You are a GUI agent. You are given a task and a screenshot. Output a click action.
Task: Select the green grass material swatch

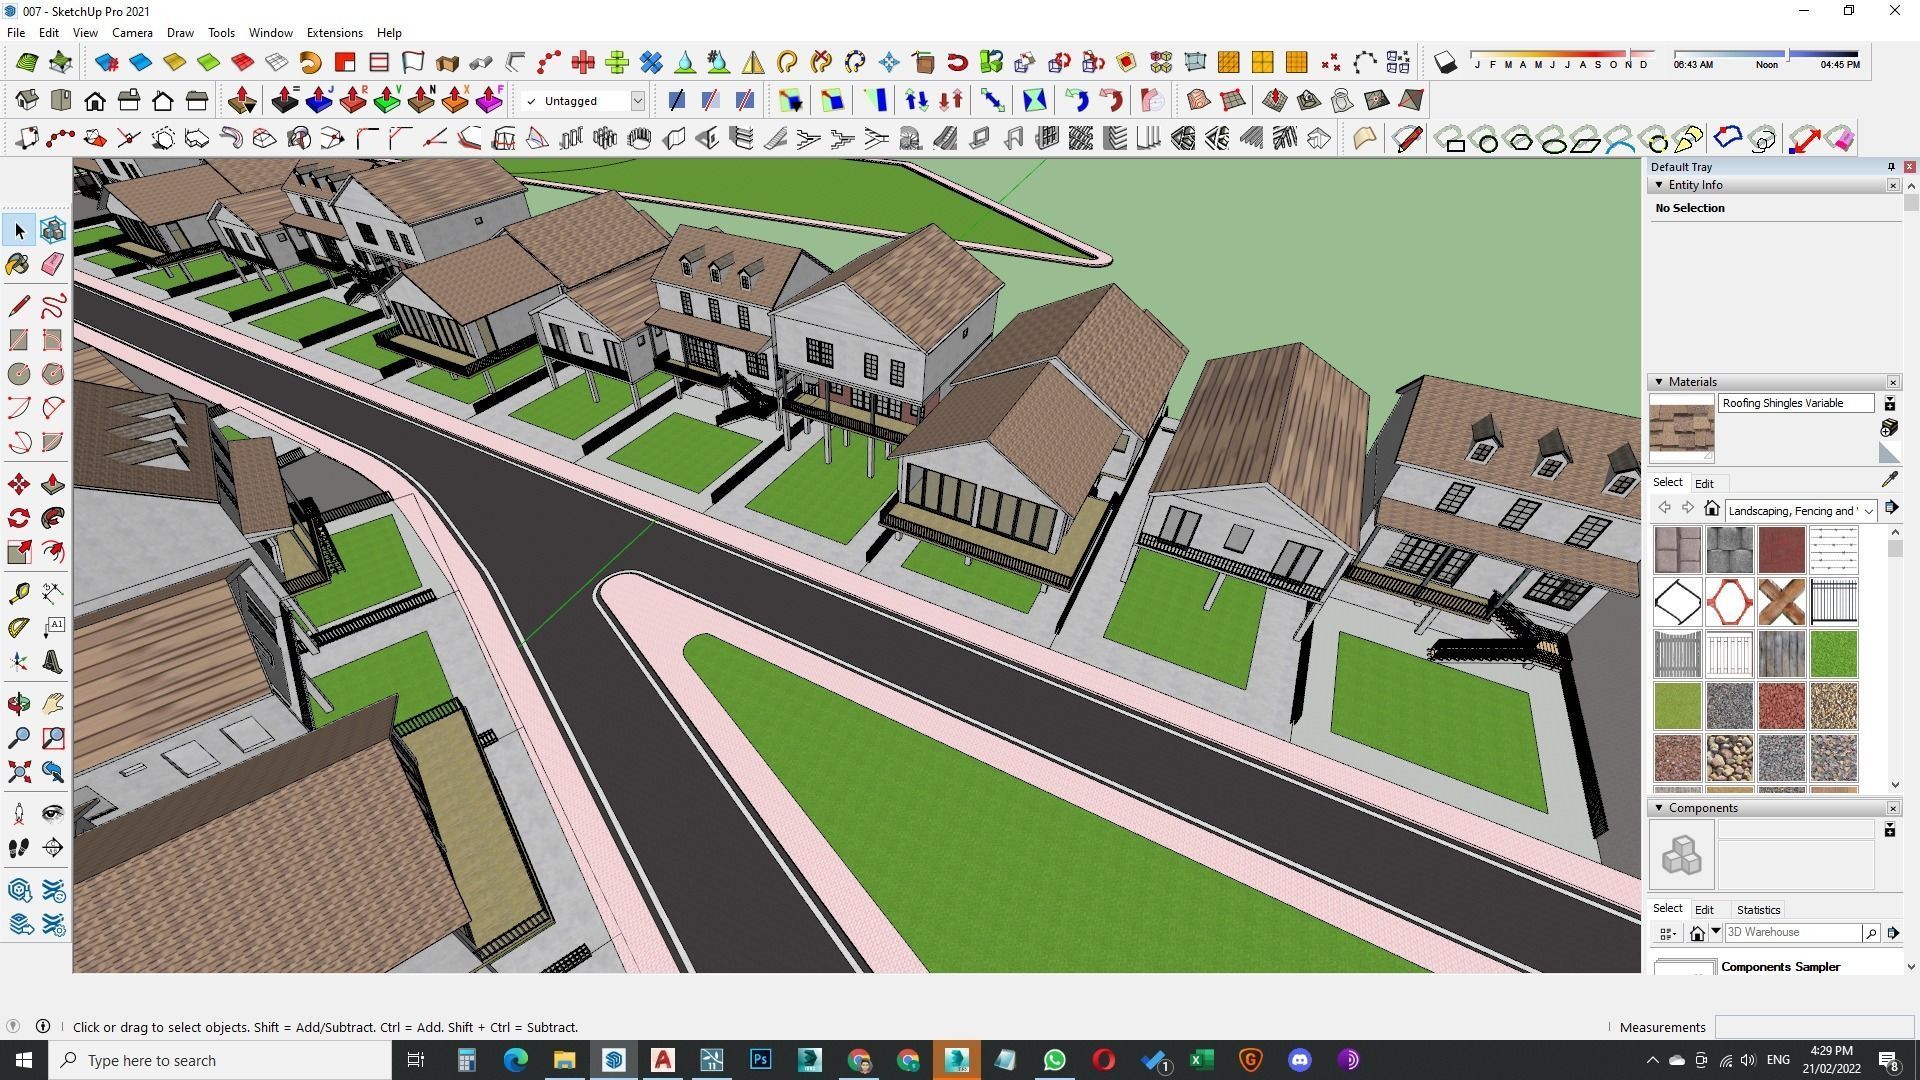coord(1833,653)
